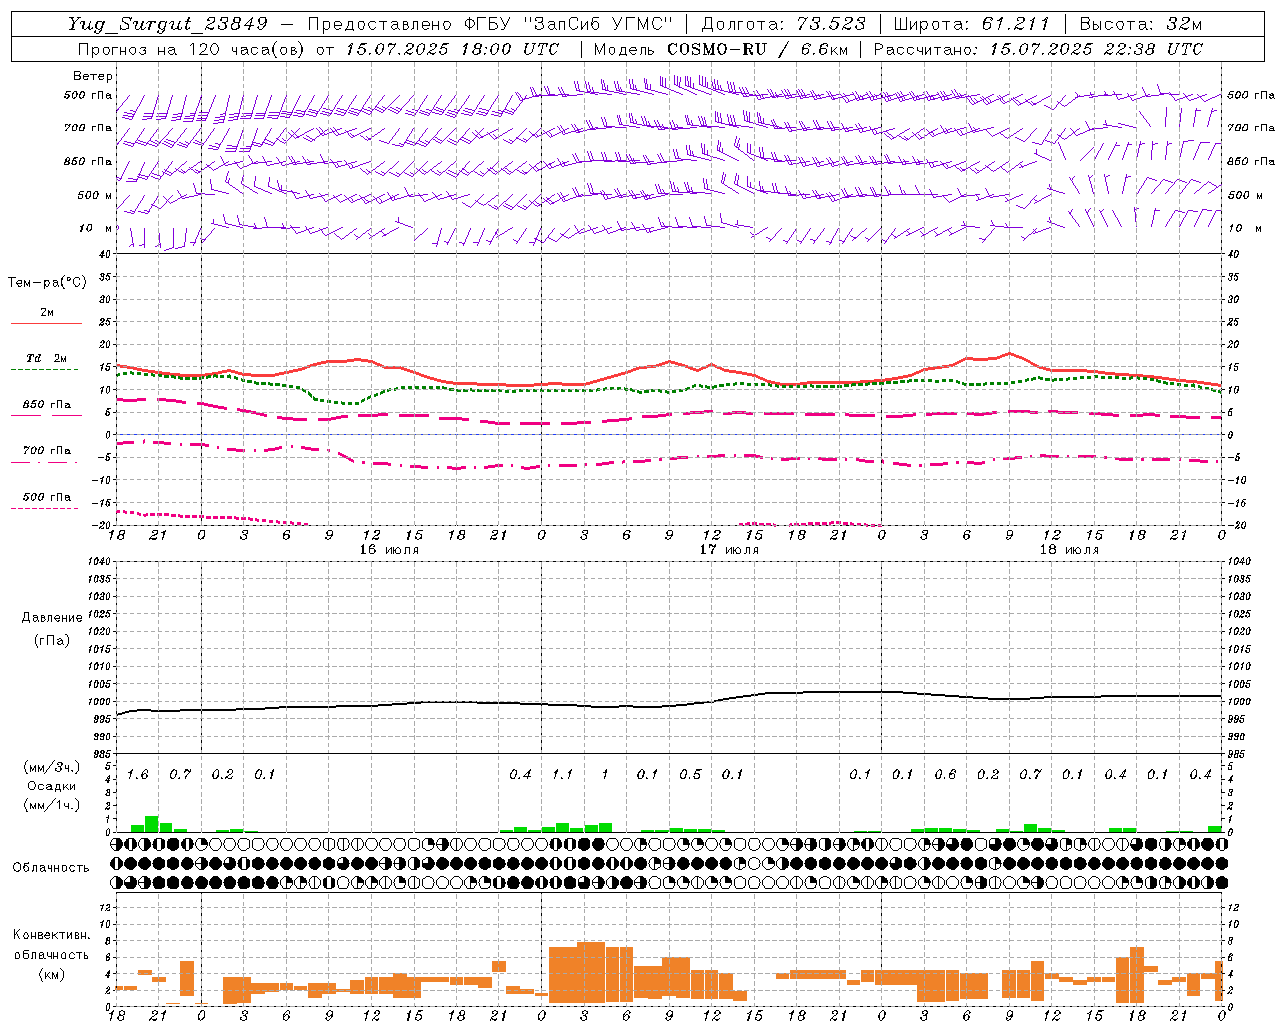Click the 0.5 precipitation amount value
This screenshot has width=1280, height=1024.
(690, 775)
